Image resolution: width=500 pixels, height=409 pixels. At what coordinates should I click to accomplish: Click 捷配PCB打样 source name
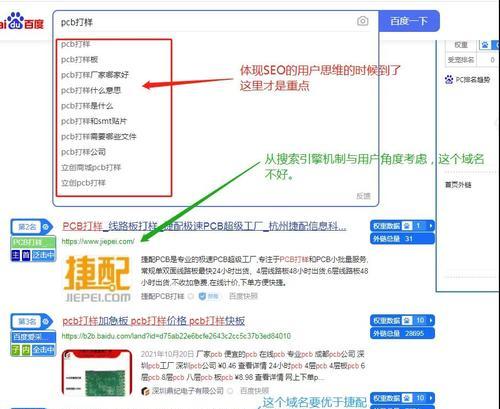click(162, 296)
